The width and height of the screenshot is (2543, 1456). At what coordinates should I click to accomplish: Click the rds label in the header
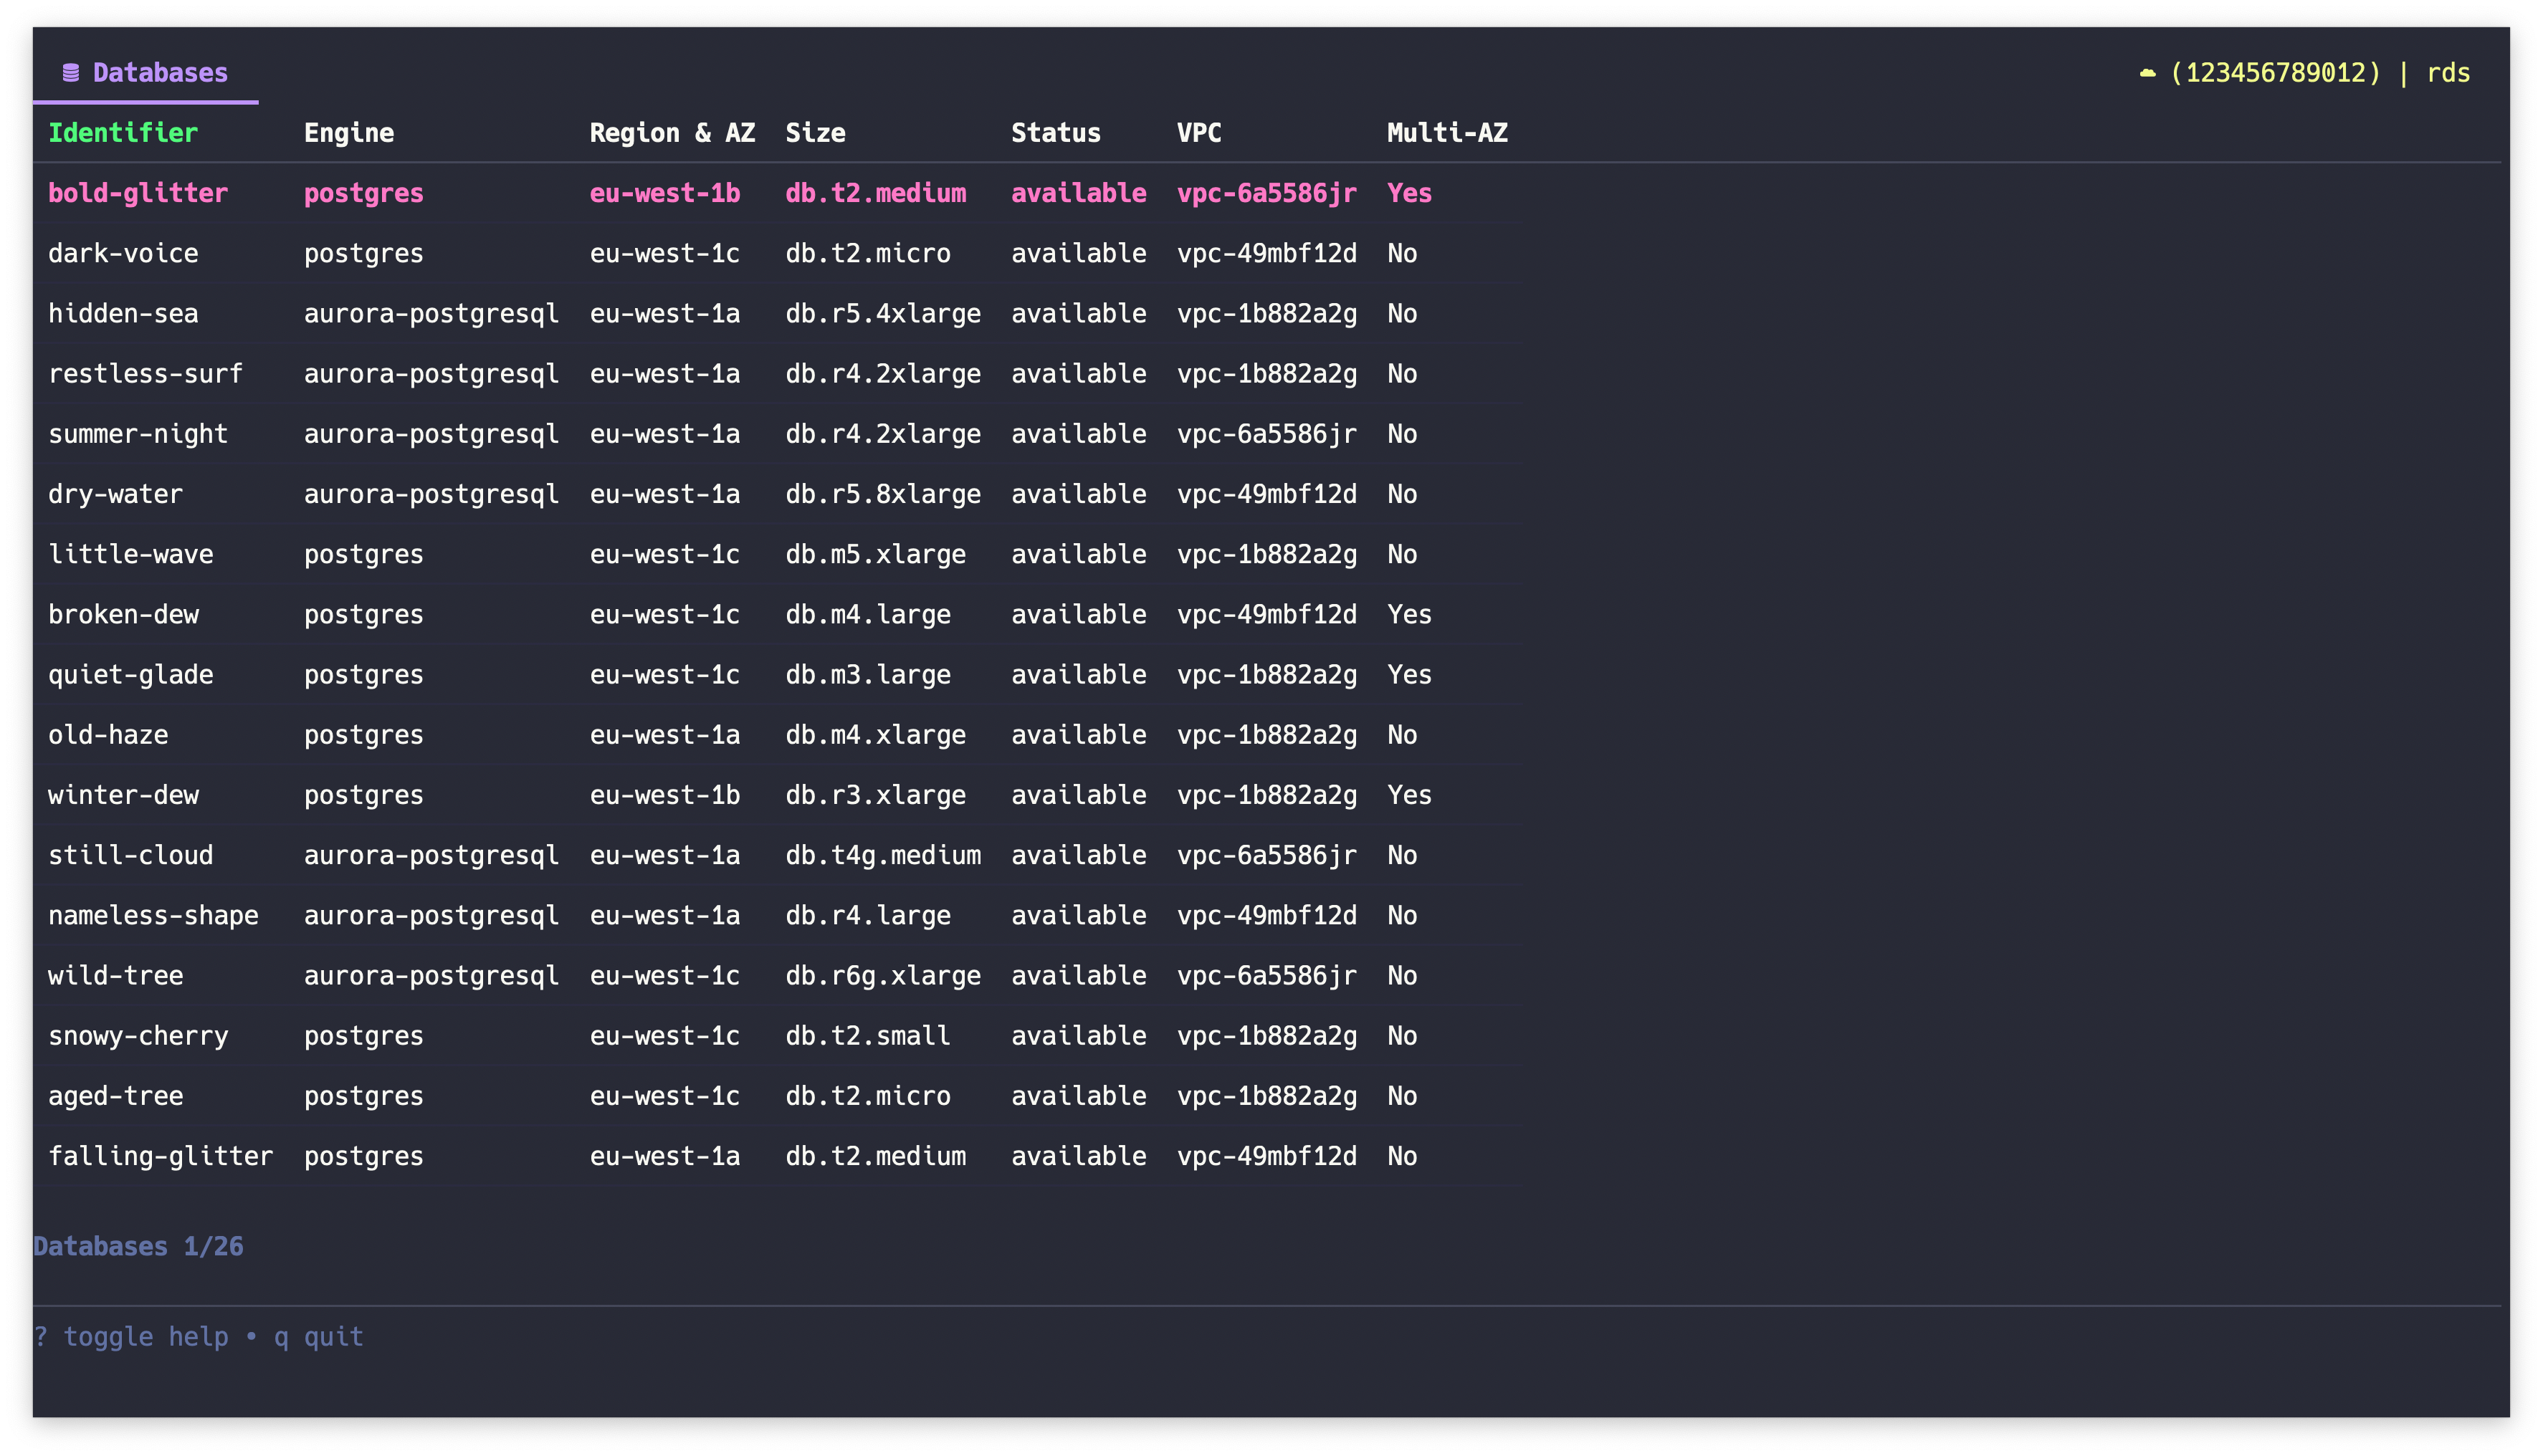pos(2448,73)
